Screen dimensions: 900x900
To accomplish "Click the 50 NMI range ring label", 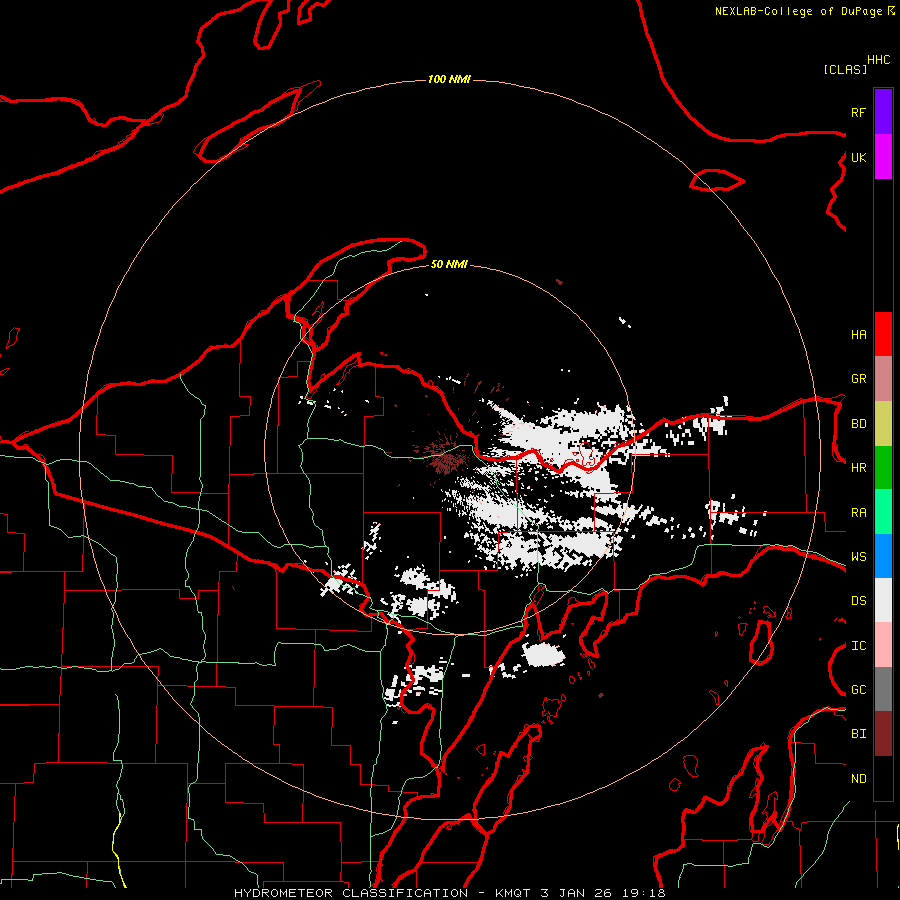I will pos(449,264).
